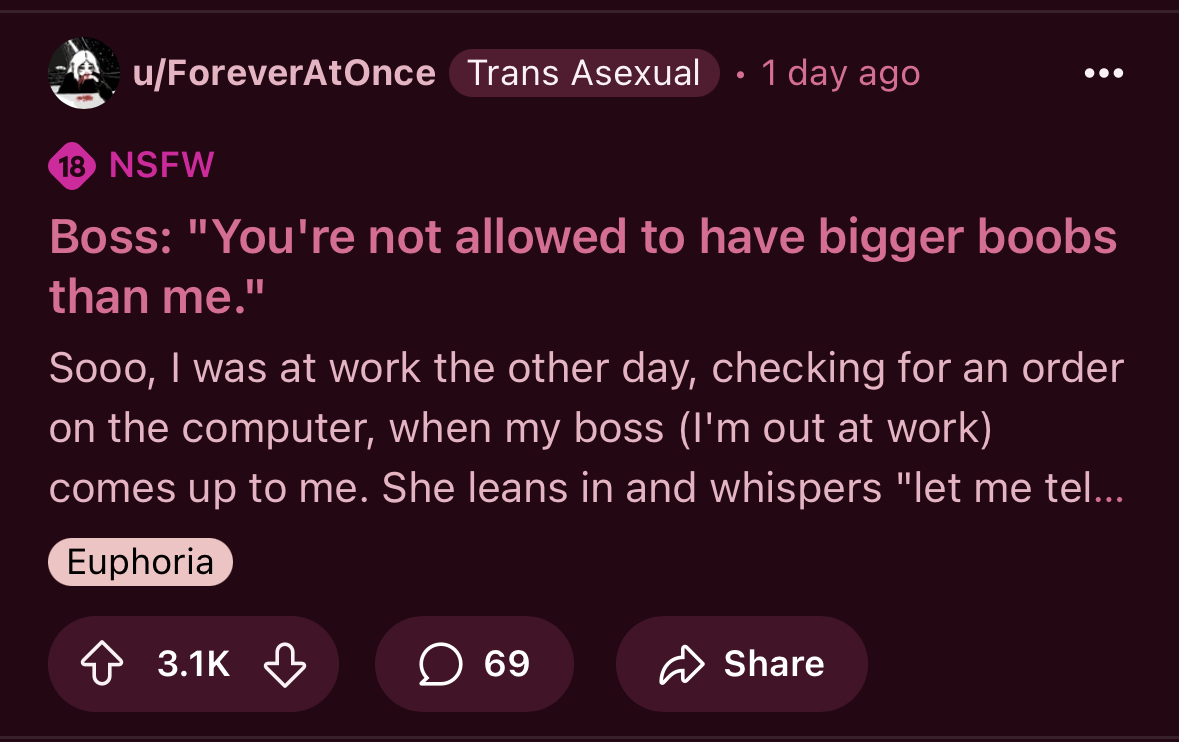
Task: Open the u/ForeverAtOnce profile avatar
Action: coord(83,73)
